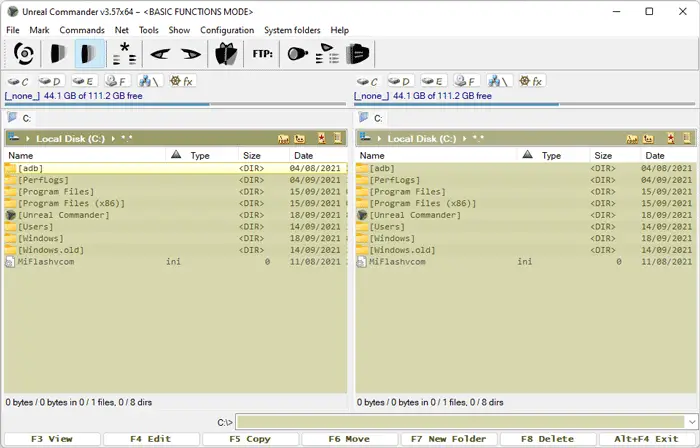Click the F4 Edit button

click(x=151, y=439)
